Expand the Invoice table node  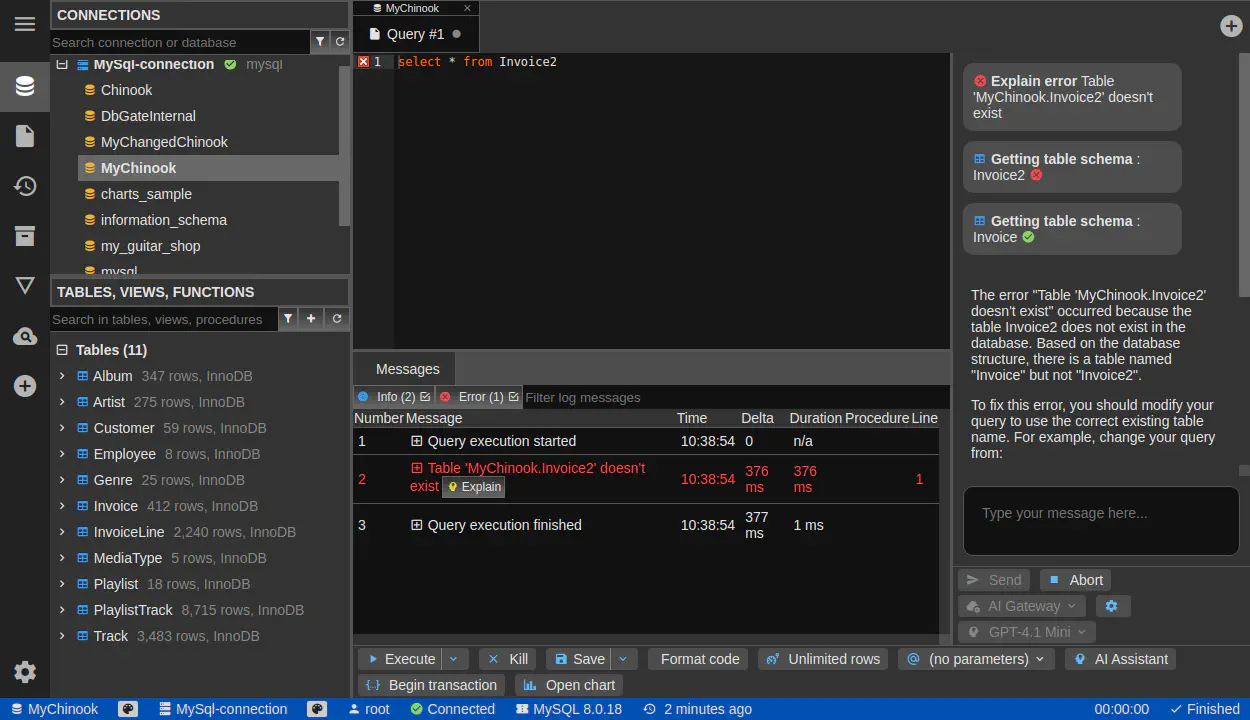click(62, 506)
